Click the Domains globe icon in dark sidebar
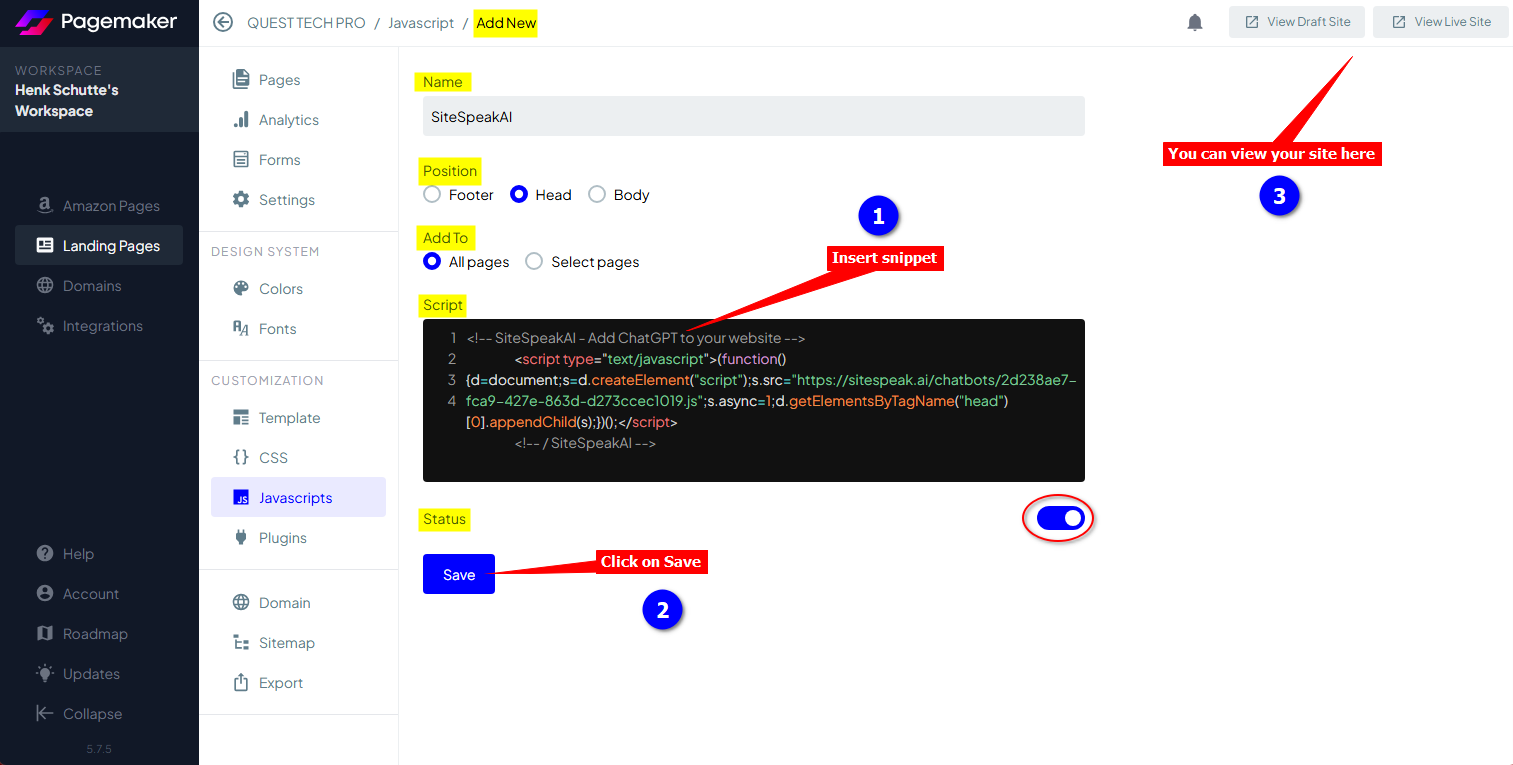This screenshot has width=1513, height=765. coord(45,285)
